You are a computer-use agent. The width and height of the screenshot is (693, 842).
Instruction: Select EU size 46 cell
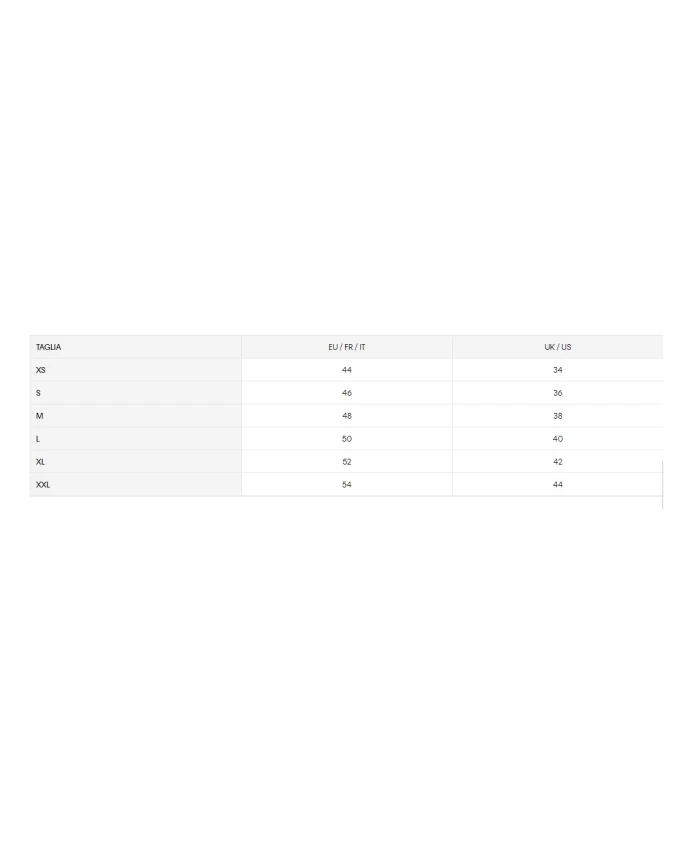(347, 393)
